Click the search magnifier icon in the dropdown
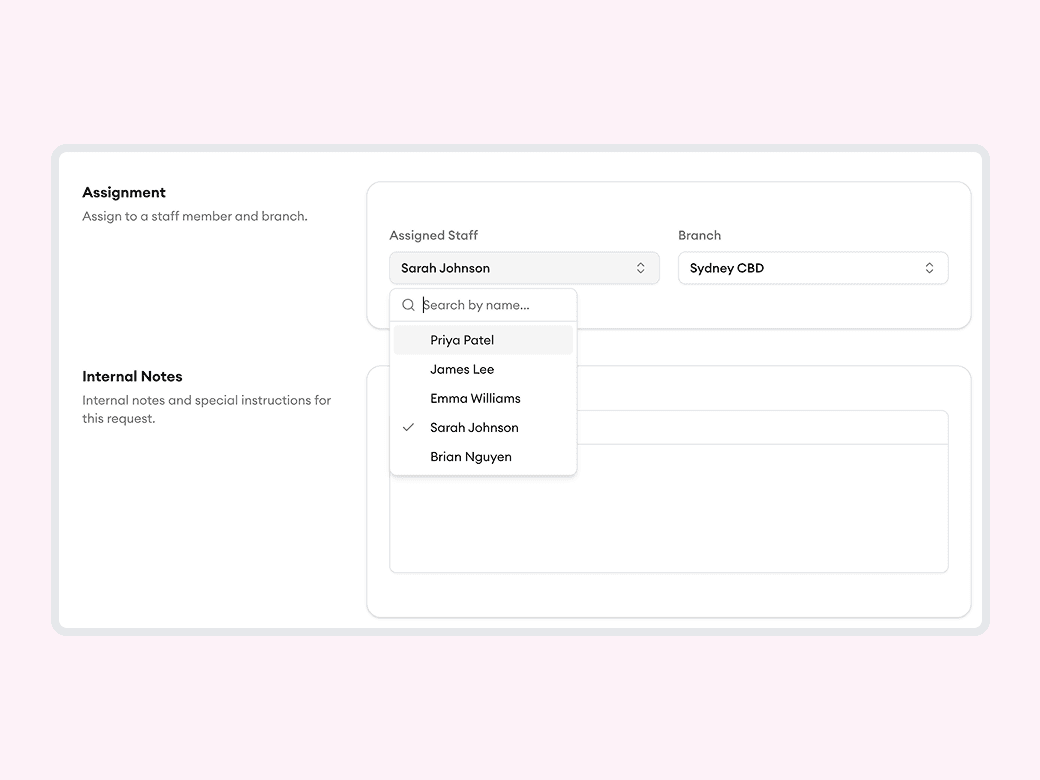 coord(408,304)
